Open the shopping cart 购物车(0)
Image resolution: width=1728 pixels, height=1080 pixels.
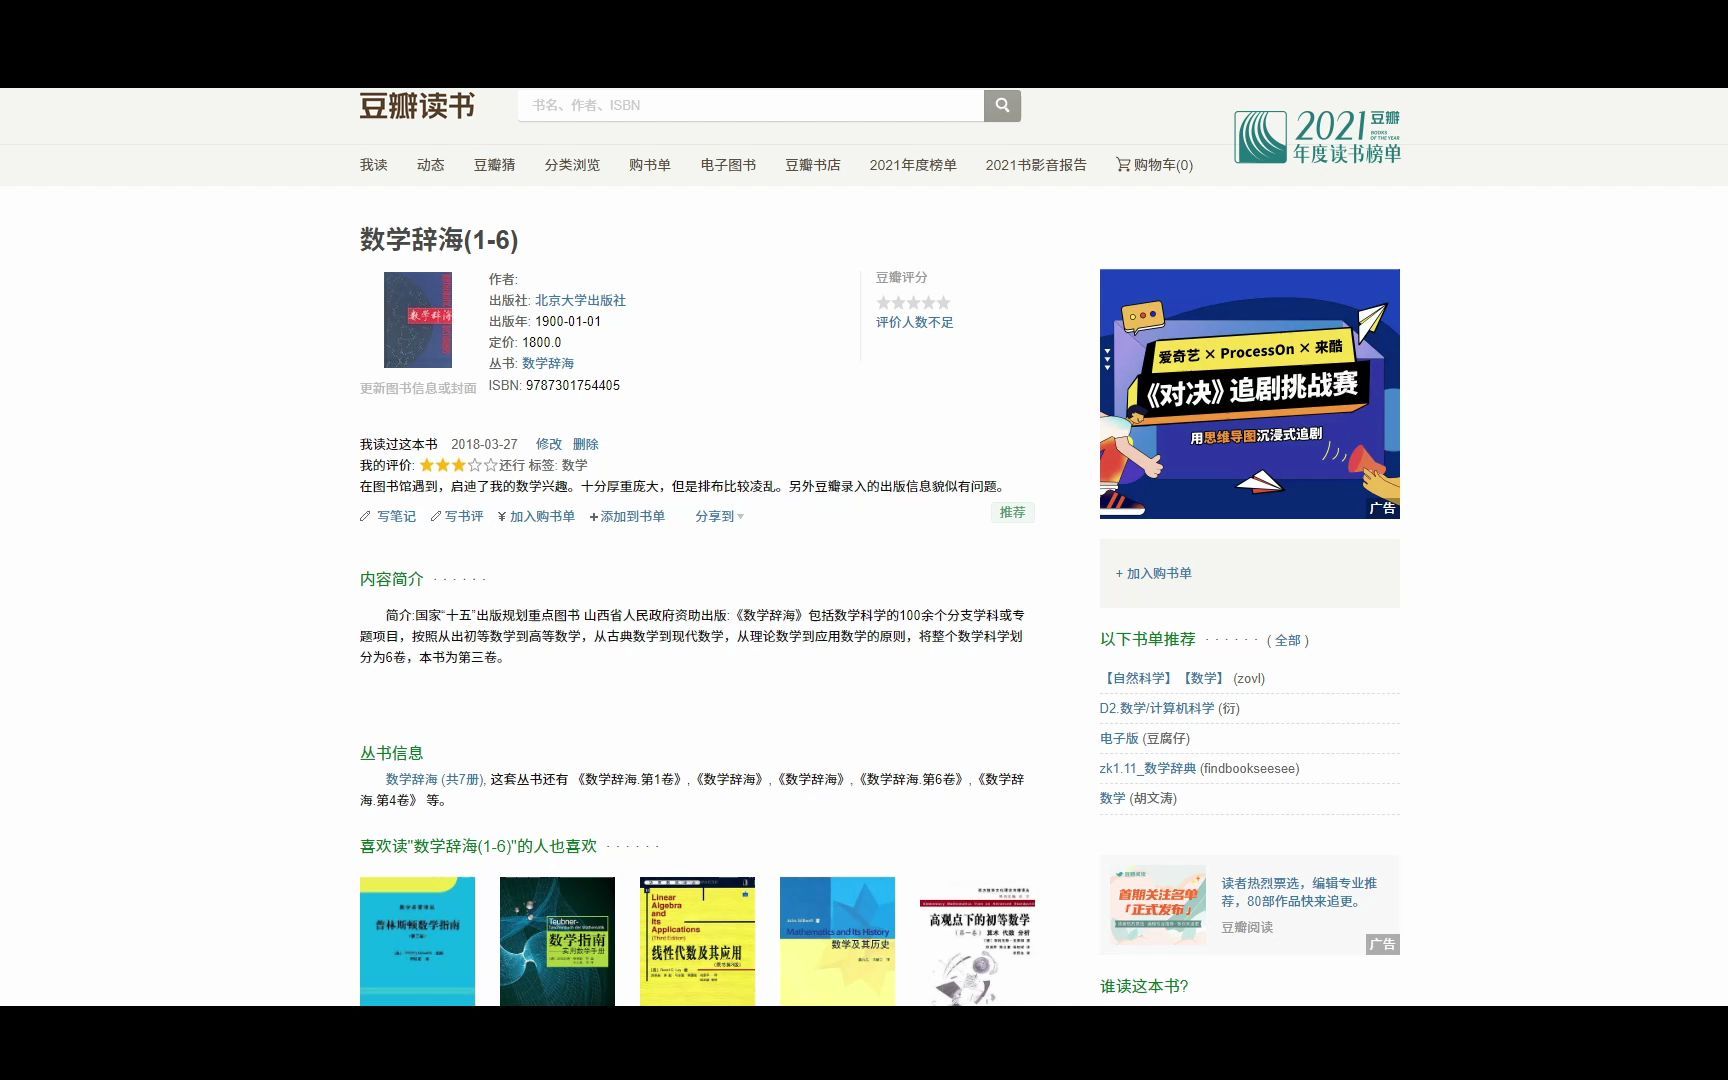[x=1154, y=165]
